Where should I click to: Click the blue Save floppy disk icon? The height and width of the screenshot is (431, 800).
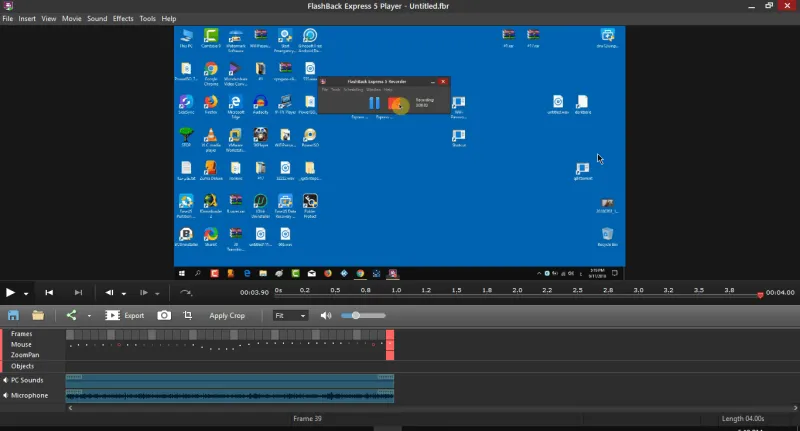(x=13, y=315)
